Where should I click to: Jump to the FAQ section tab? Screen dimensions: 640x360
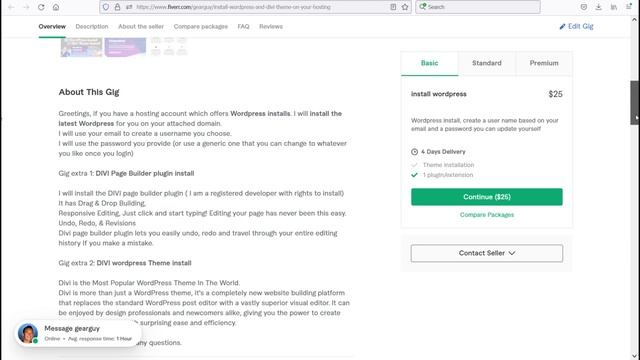click(x=243, y=27)
